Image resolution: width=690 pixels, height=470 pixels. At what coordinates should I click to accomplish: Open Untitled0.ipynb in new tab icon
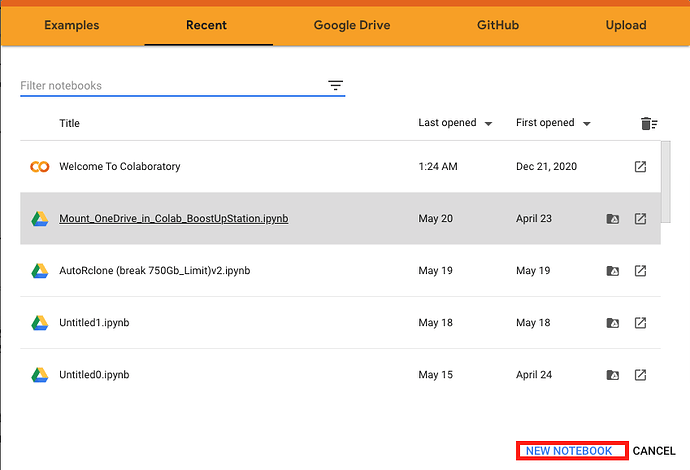pyautogui.click(x=640, y=375)
